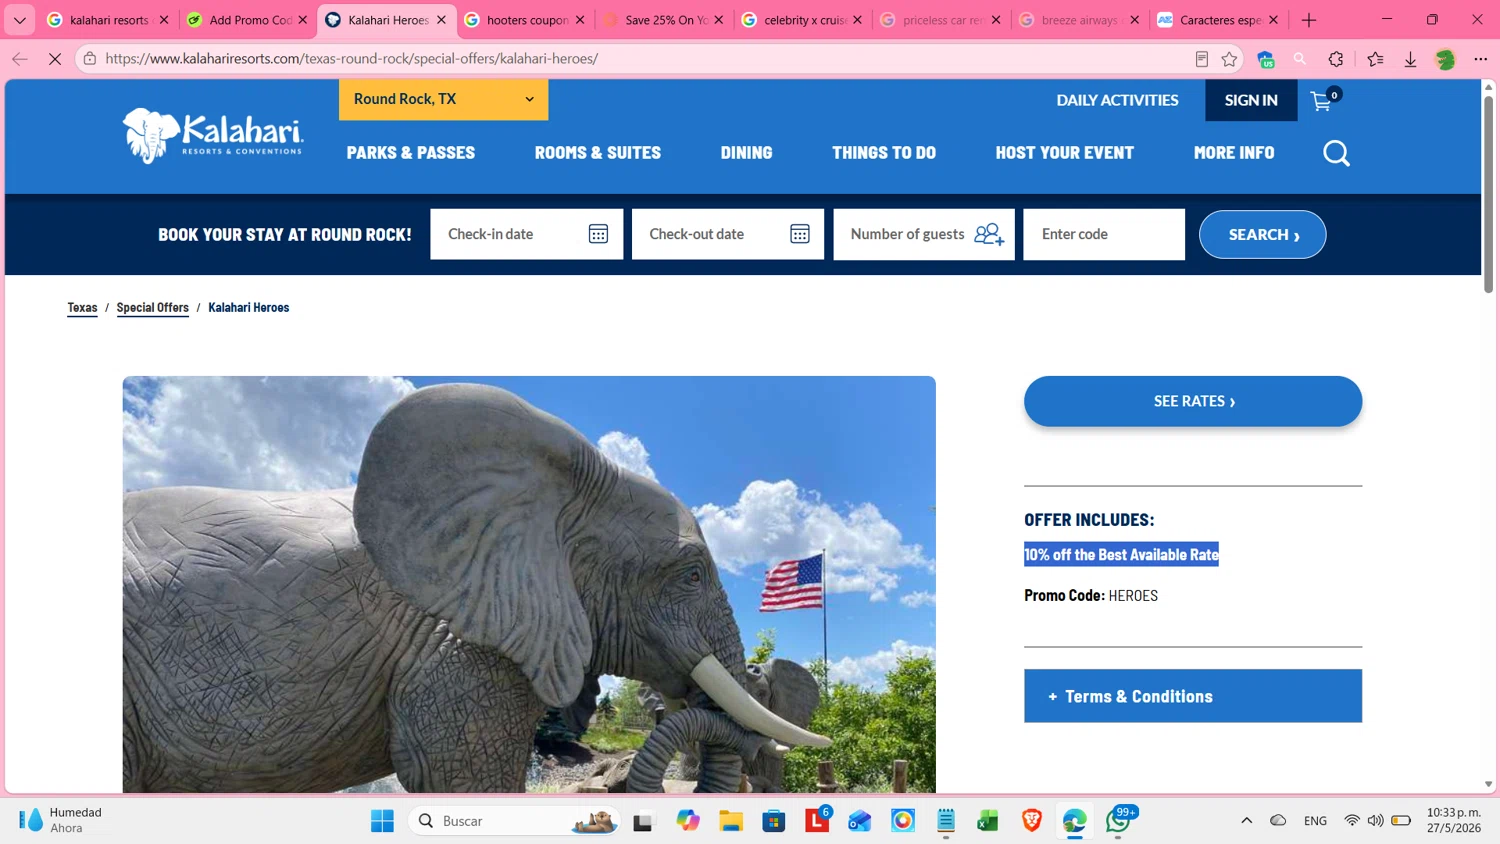Open the Round Rock, TX location dropdown
This screenshot has width=1500, height=844.
click(443, 99)
